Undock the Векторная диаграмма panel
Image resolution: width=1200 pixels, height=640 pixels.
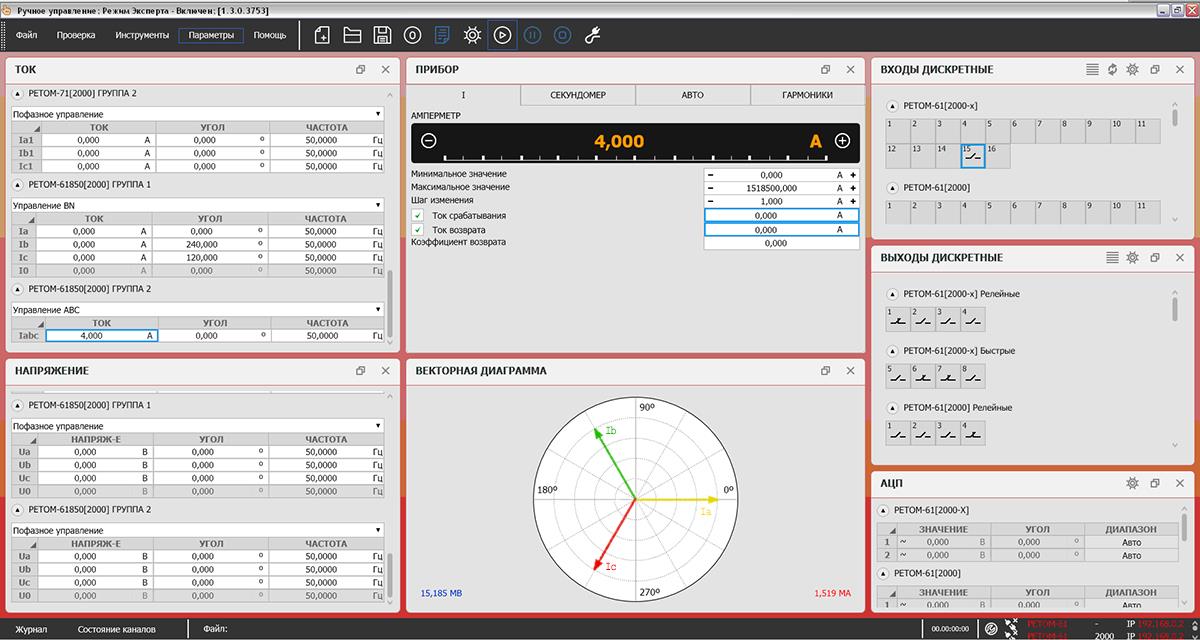tap(826, 371)
